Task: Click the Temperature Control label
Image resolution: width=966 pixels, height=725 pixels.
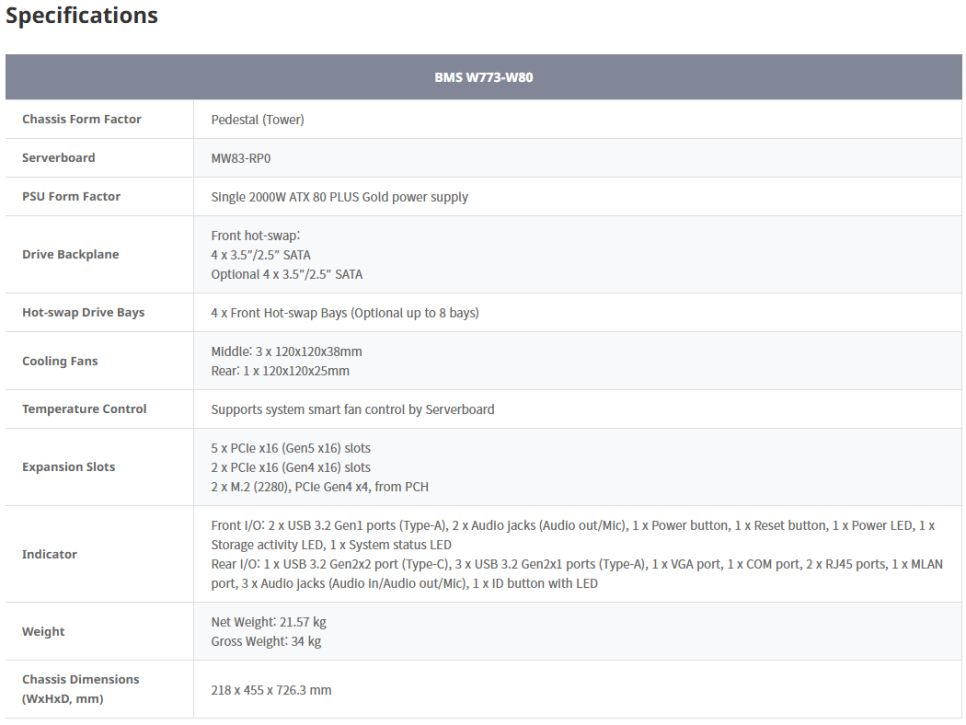Action: click(84, 409)
